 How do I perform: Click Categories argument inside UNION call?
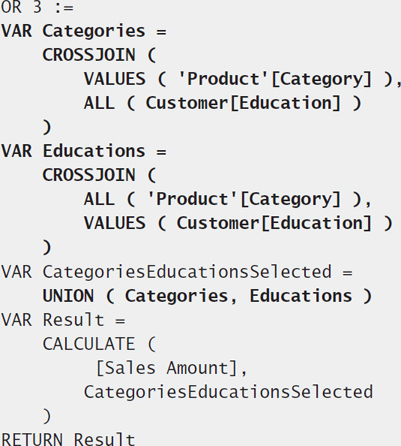coord(176,296)
